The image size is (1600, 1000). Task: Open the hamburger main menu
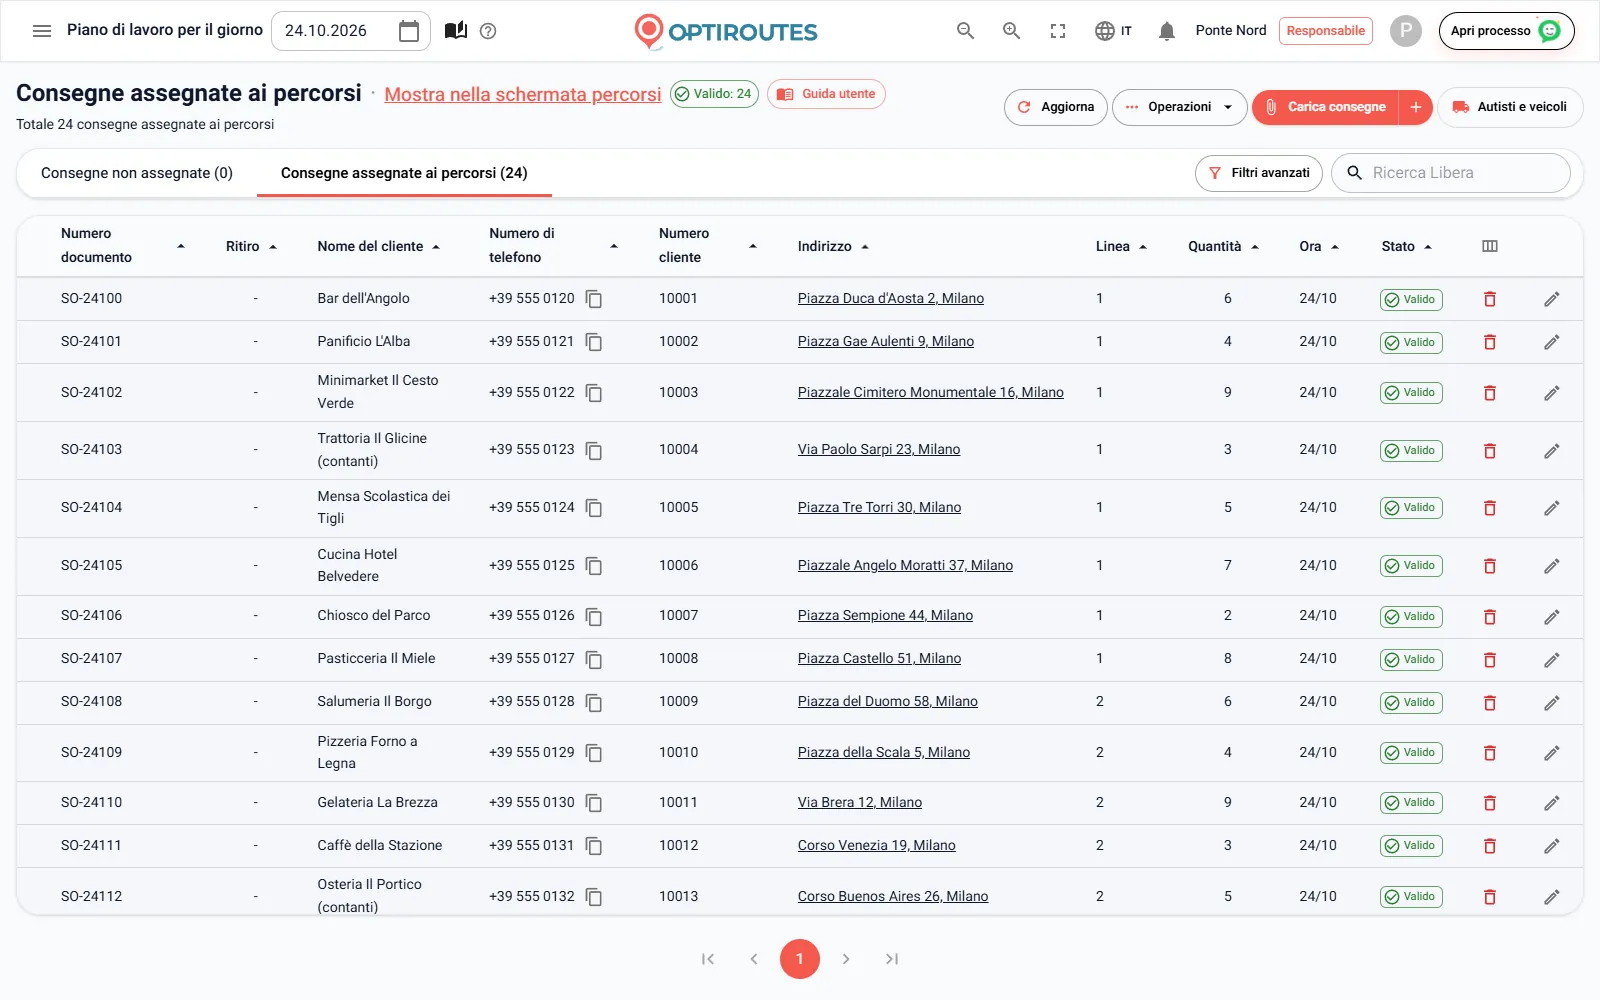coord(42,31)
